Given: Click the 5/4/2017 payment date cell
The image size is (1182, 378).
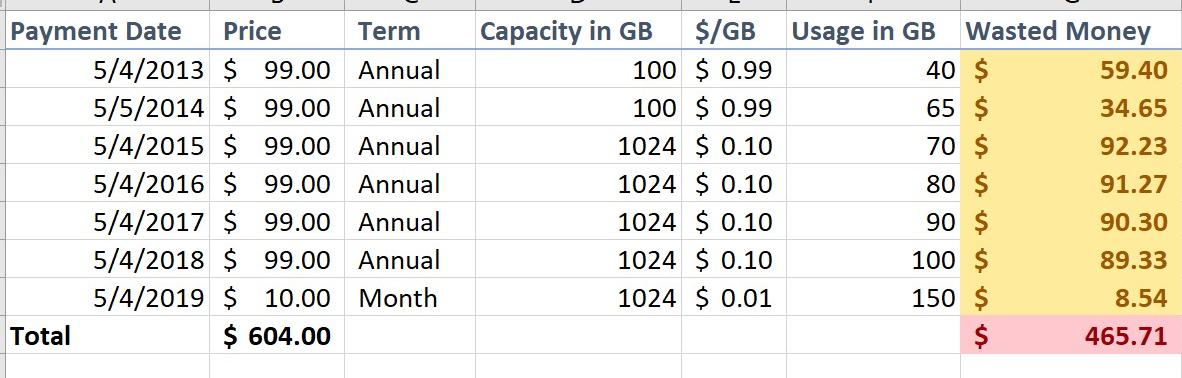Looking at the screenshot, I should (x=107, y=222).
